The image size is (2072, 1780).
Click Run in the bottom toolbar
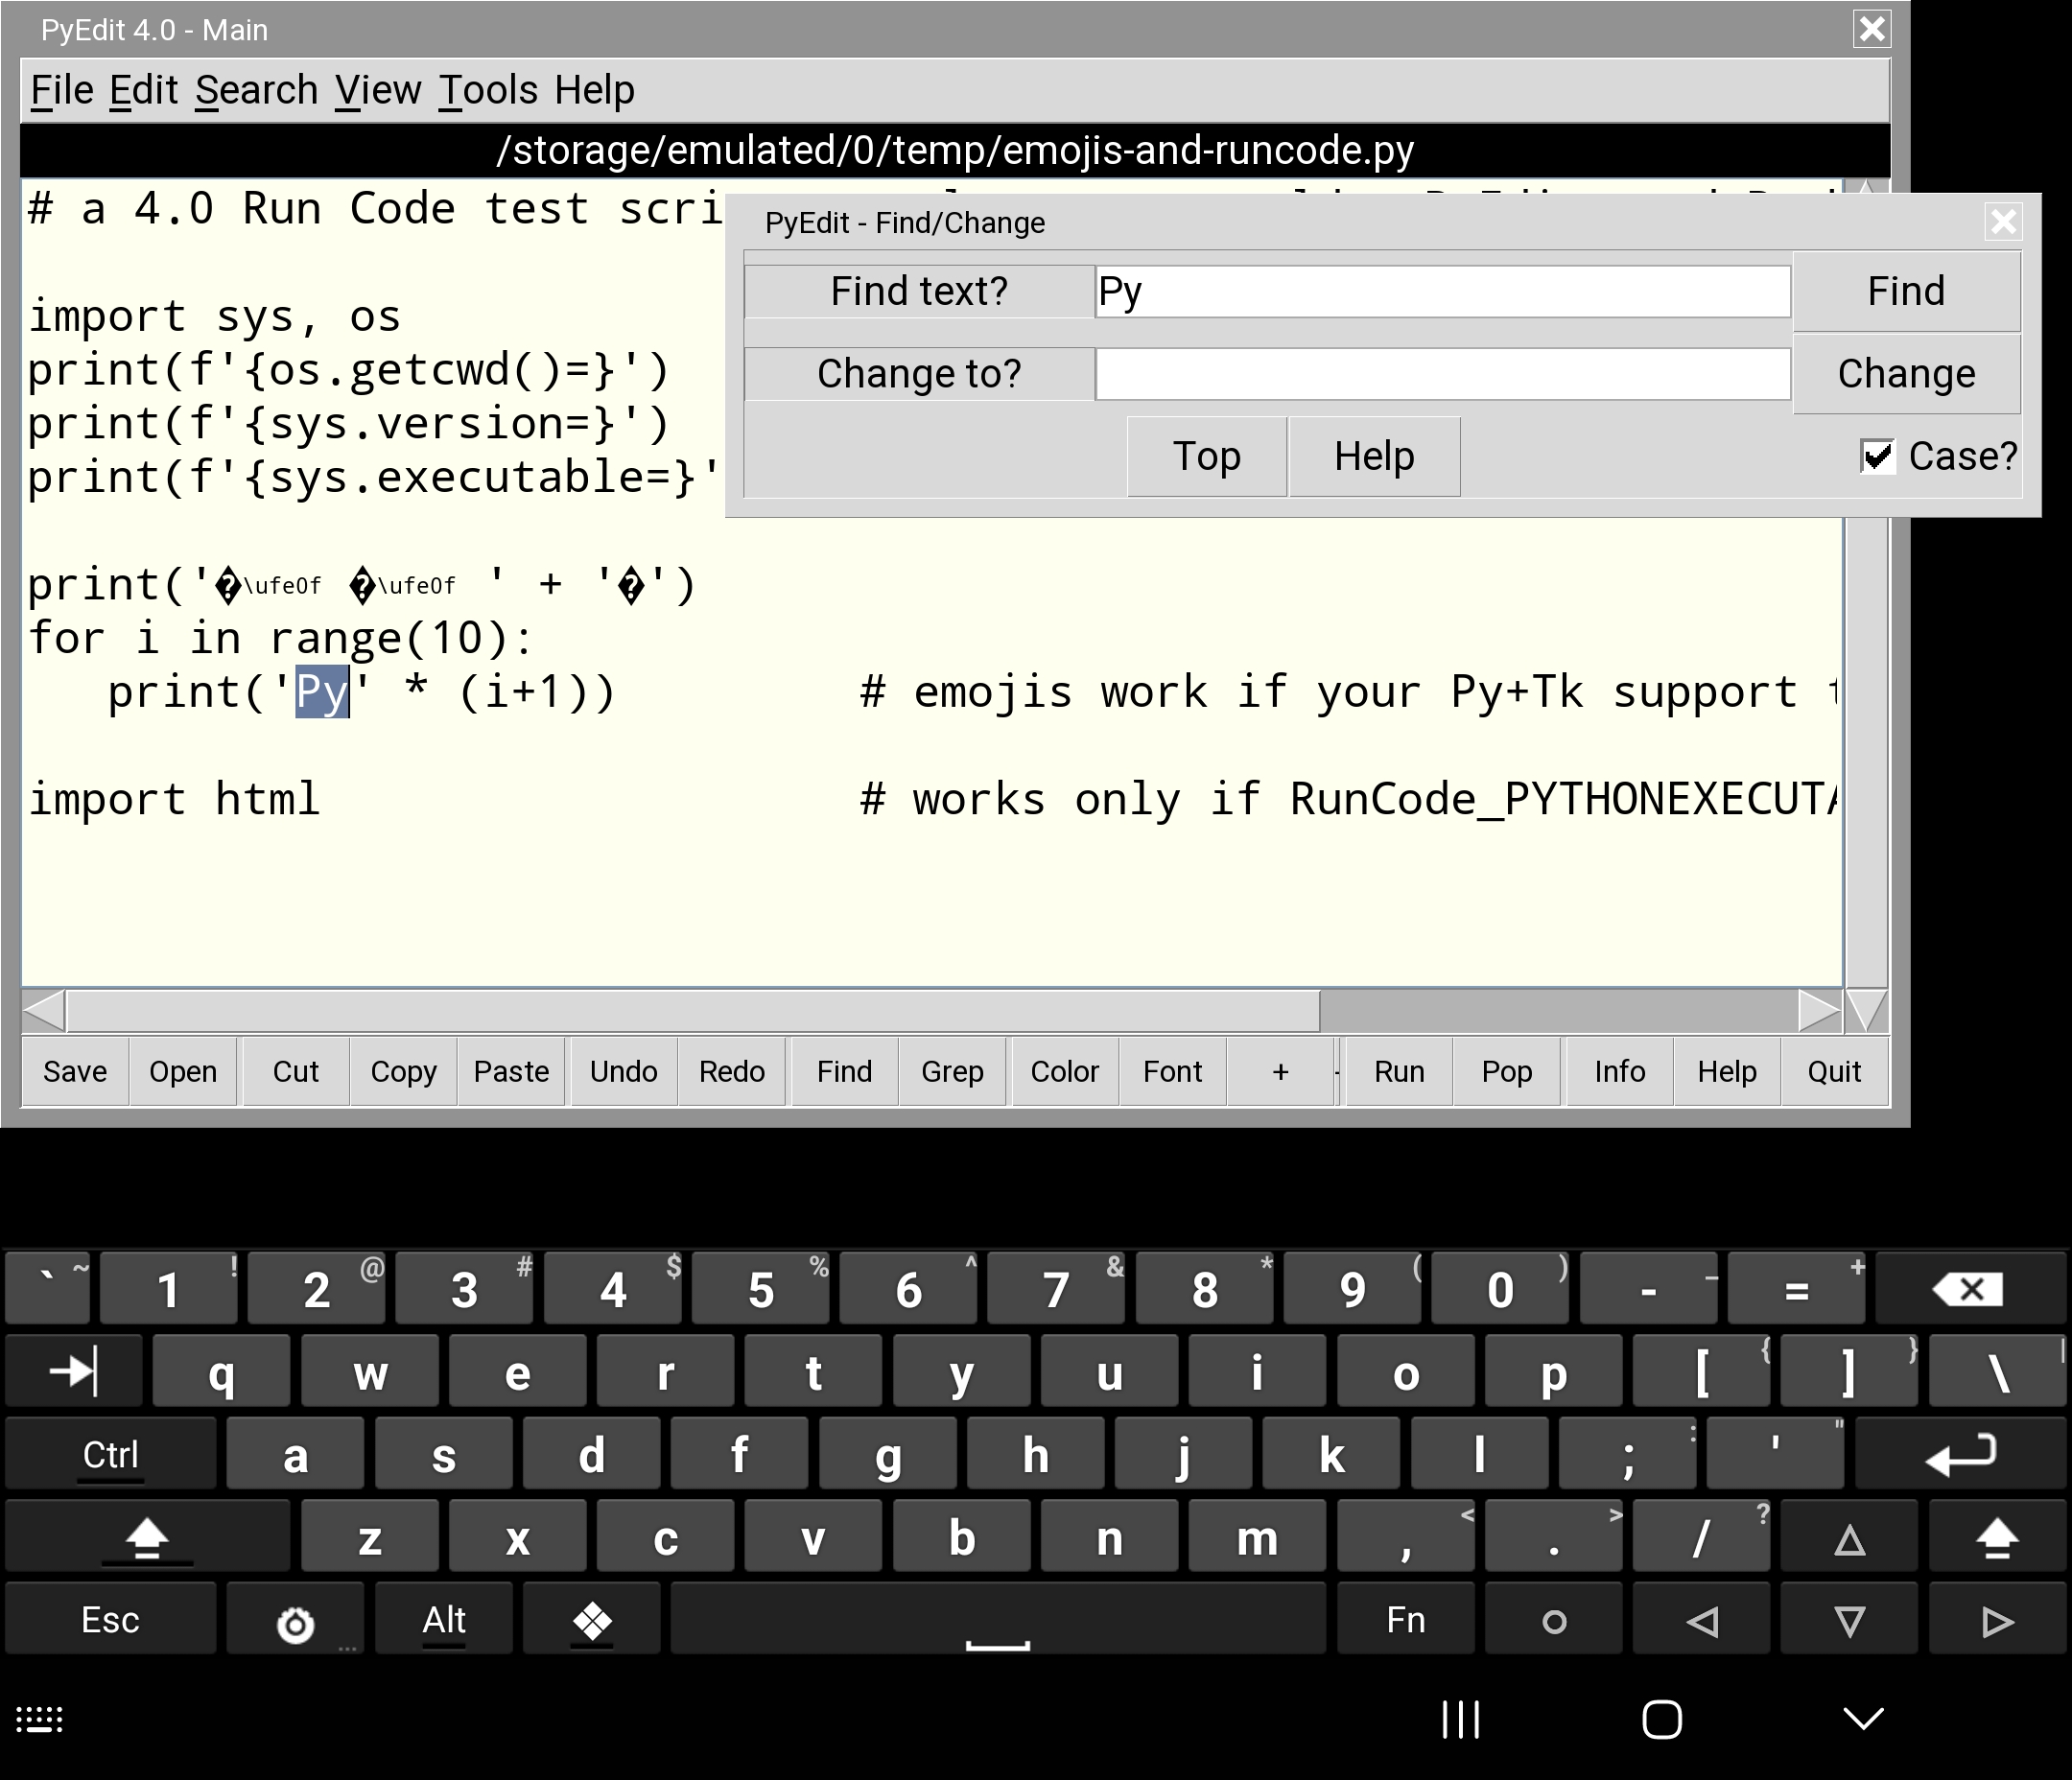click(x=1399, y=1071)
